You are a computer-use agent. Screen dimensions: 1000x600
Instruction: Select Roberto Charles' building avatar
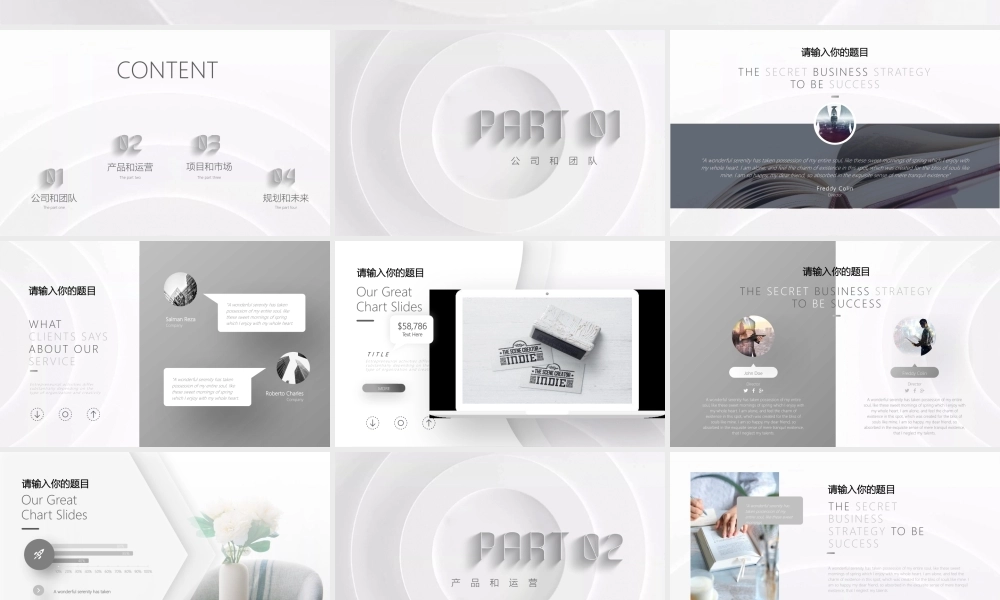[293, 368]
